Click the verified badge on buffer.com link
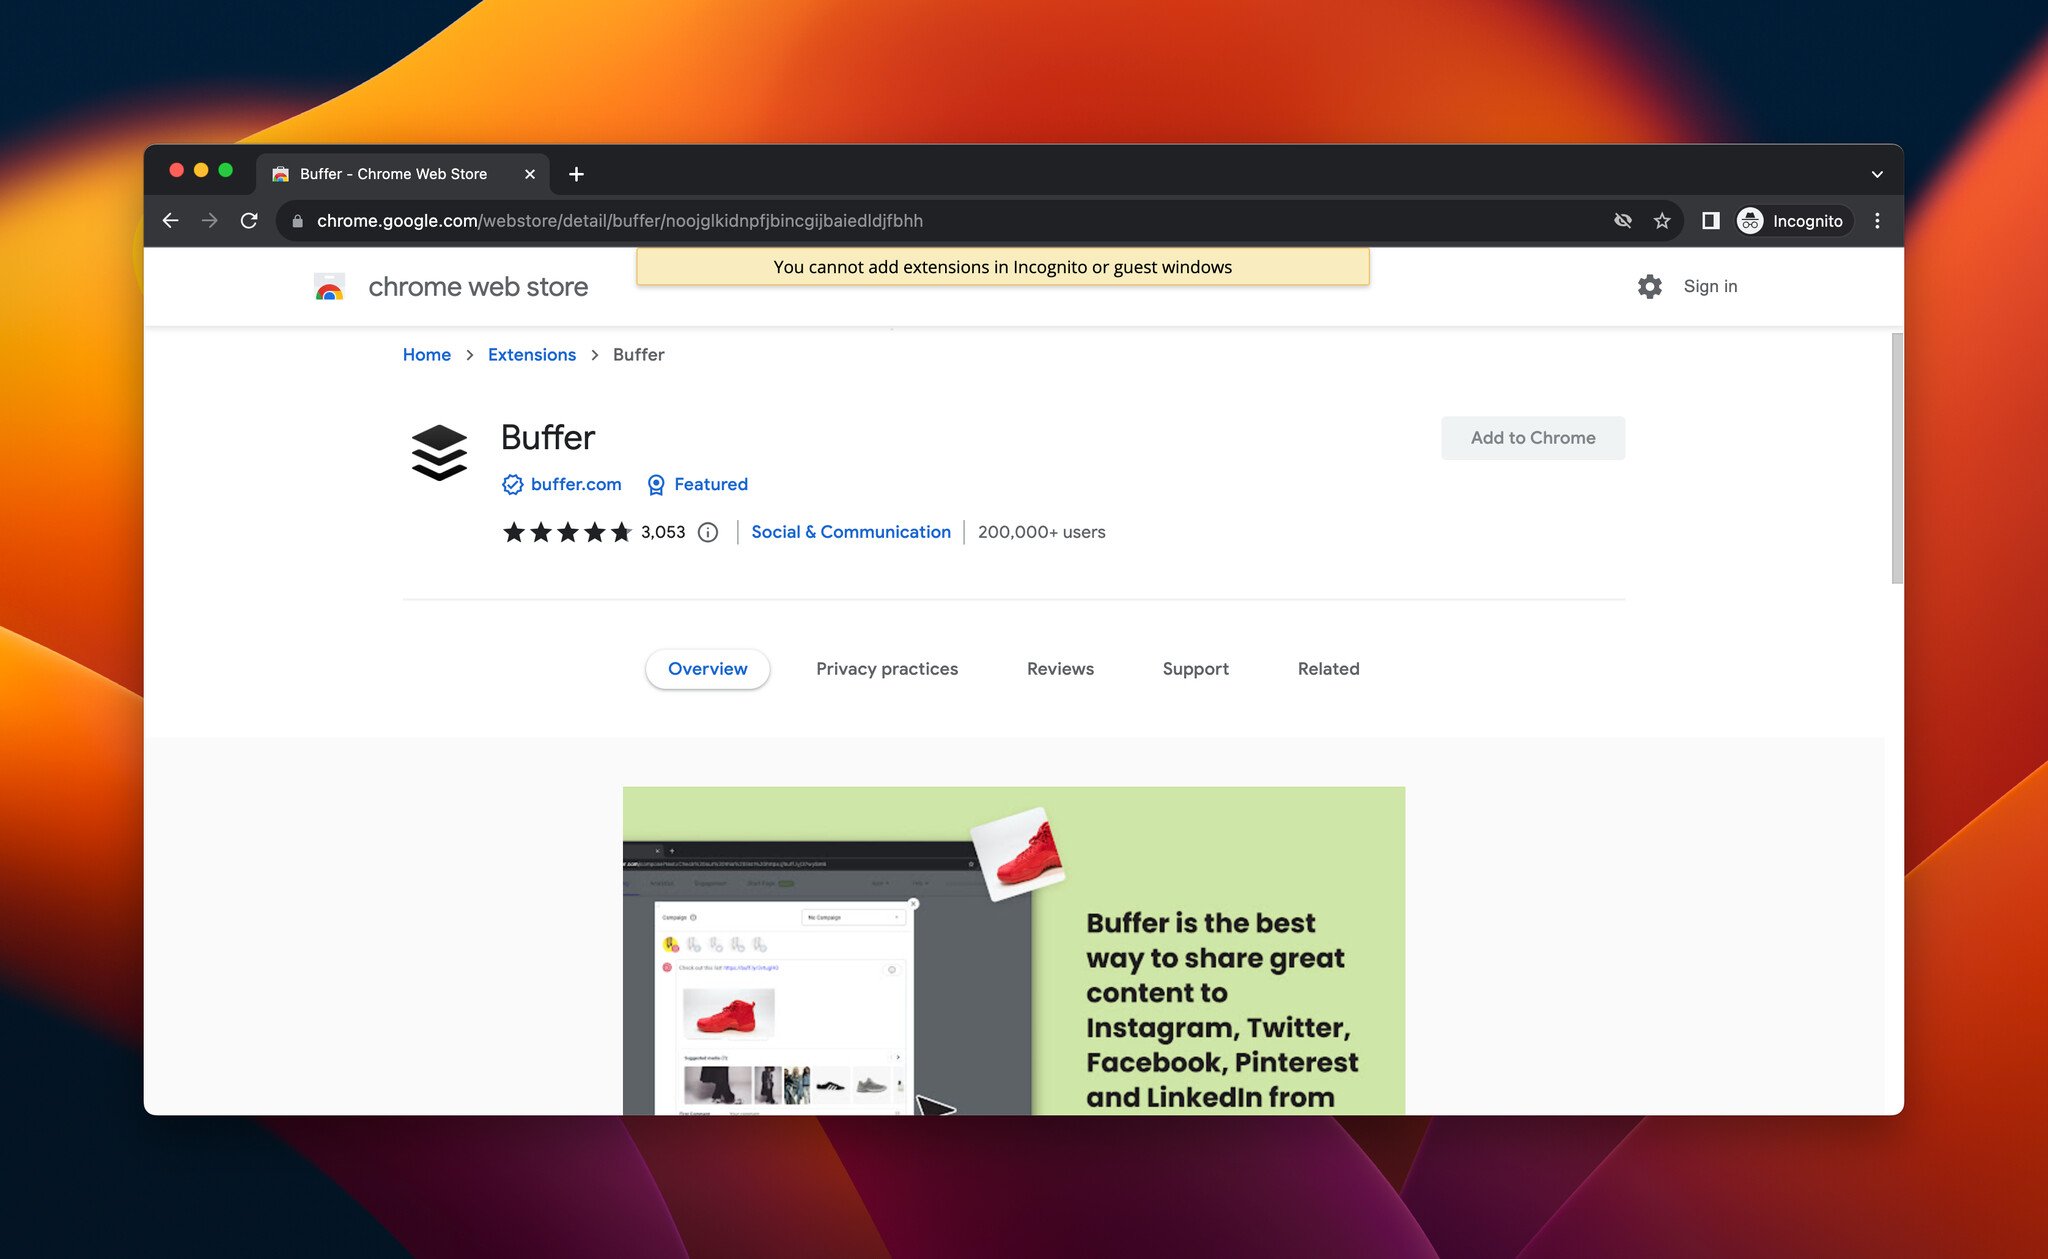 [x=511, y=484]
